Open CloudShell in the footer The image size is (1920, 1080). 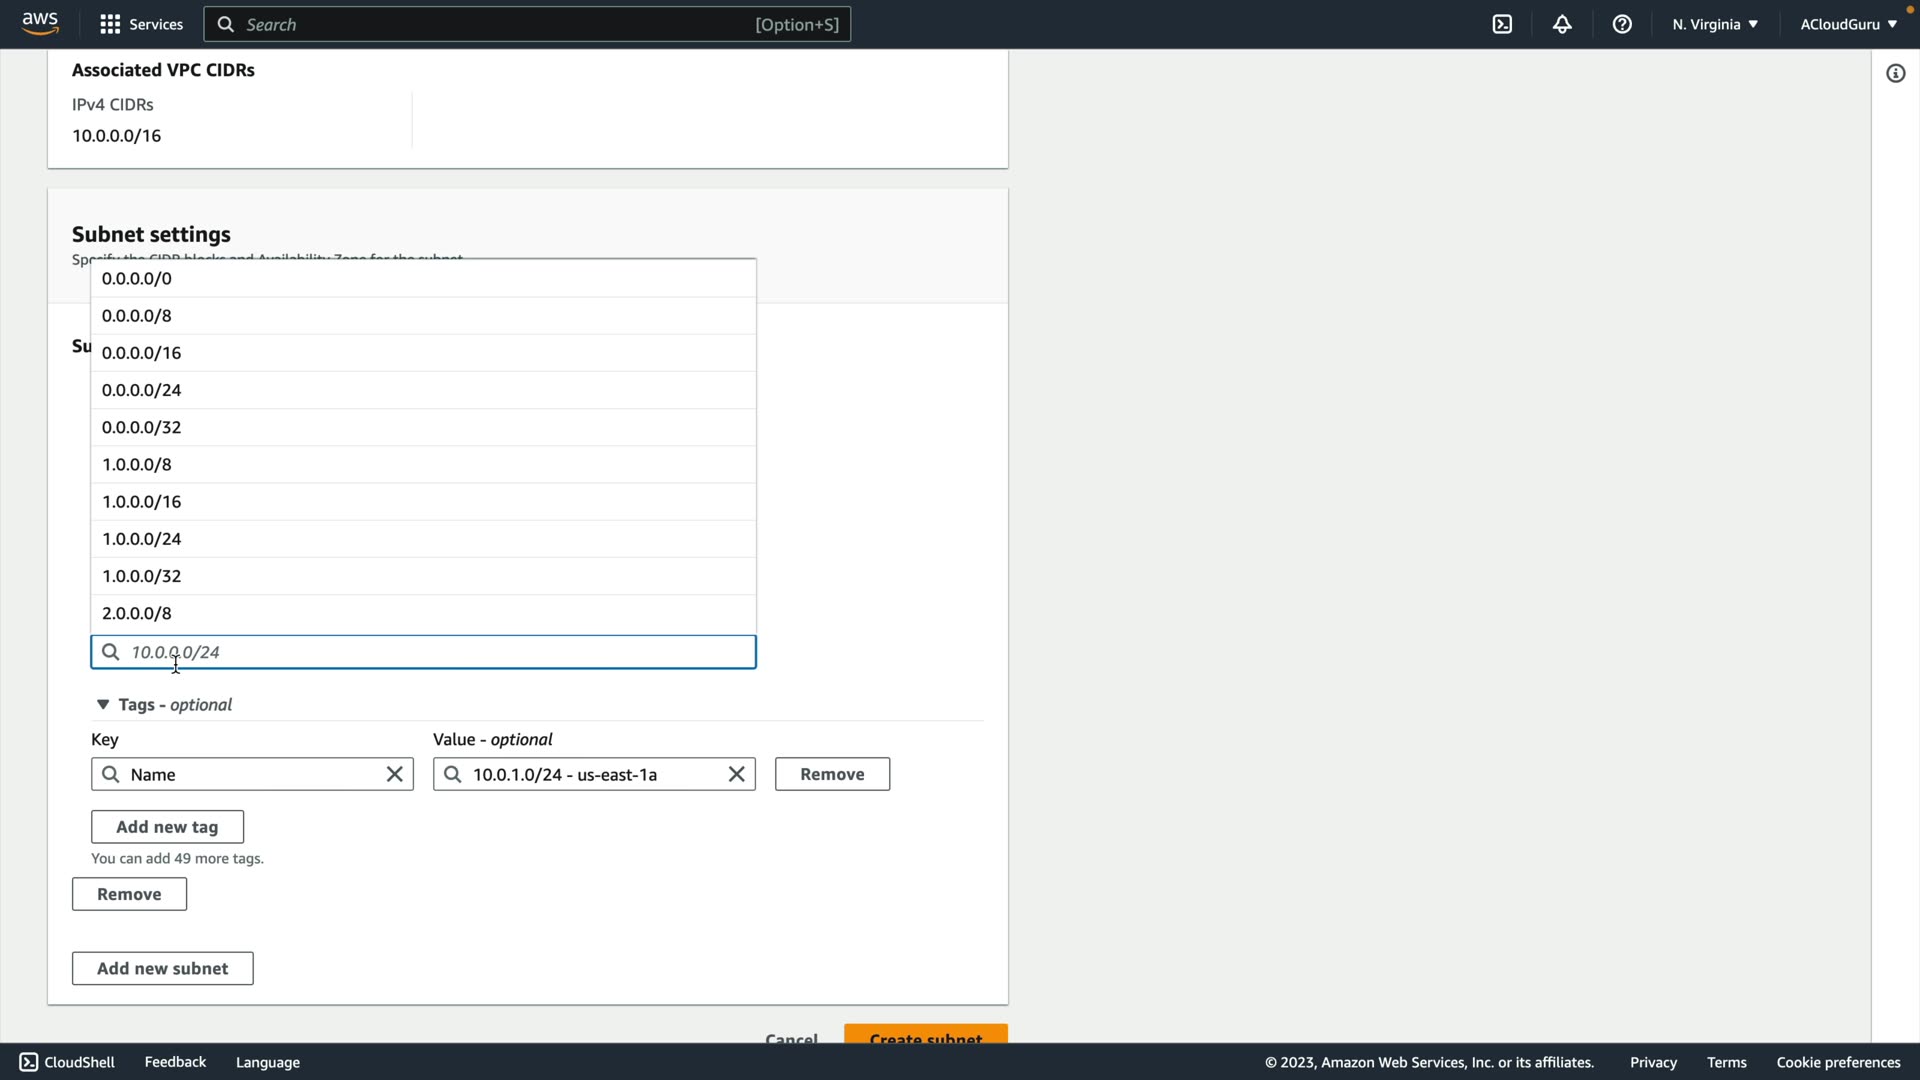(67, 1062)
